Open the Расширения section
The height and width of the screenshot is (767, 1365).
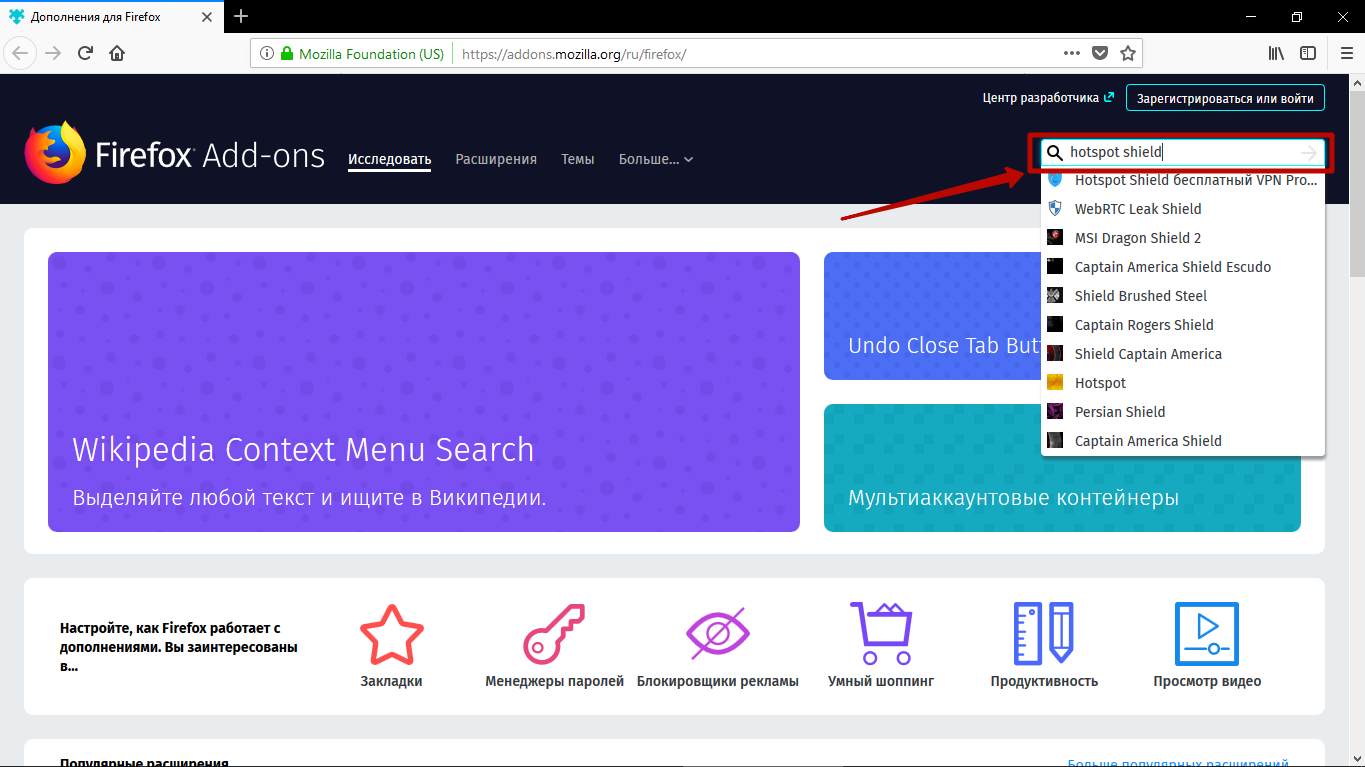[x=496, y=159]
